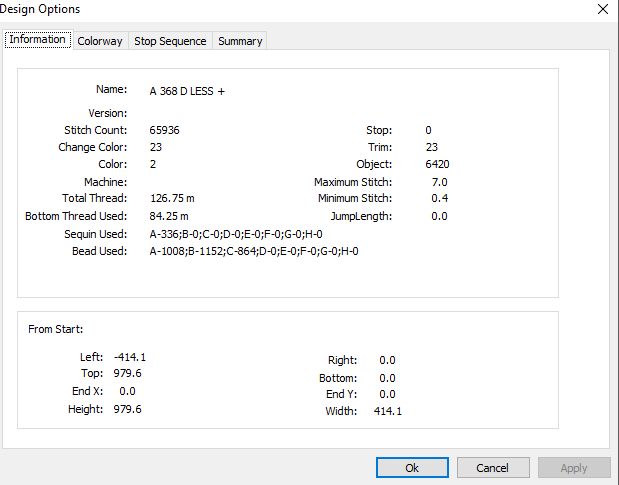Click the Object value 6420
Screen dimensions: 619x485
click(437, 164)
